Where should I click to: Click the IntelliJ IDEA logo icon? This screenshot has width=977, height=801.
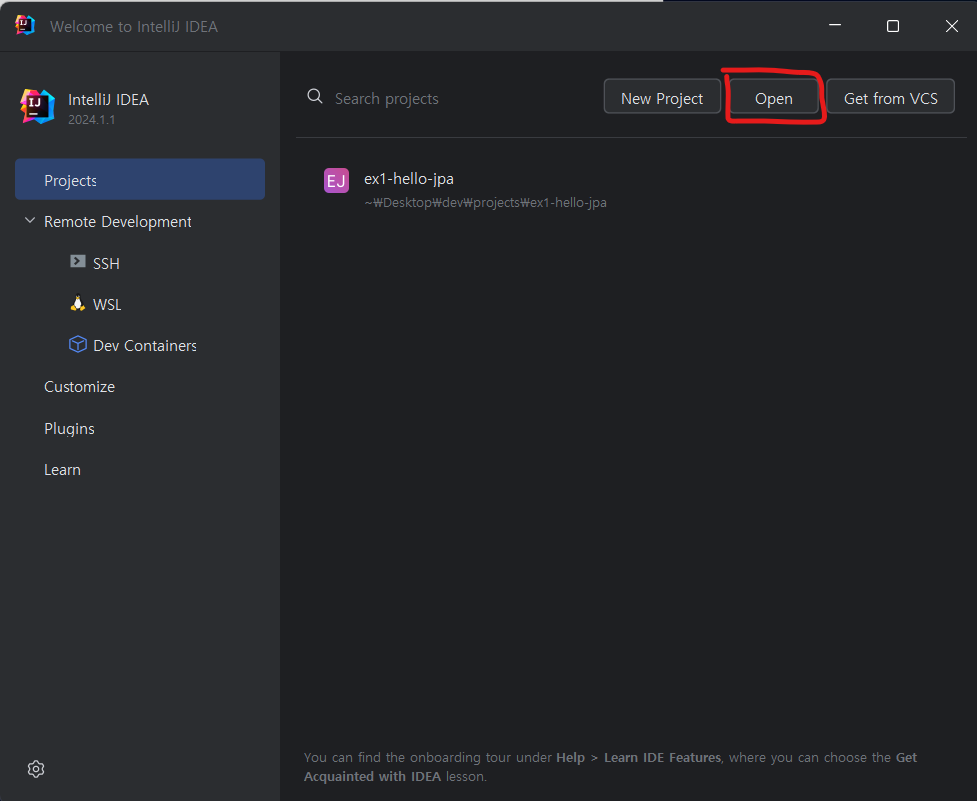coord(37,107)
